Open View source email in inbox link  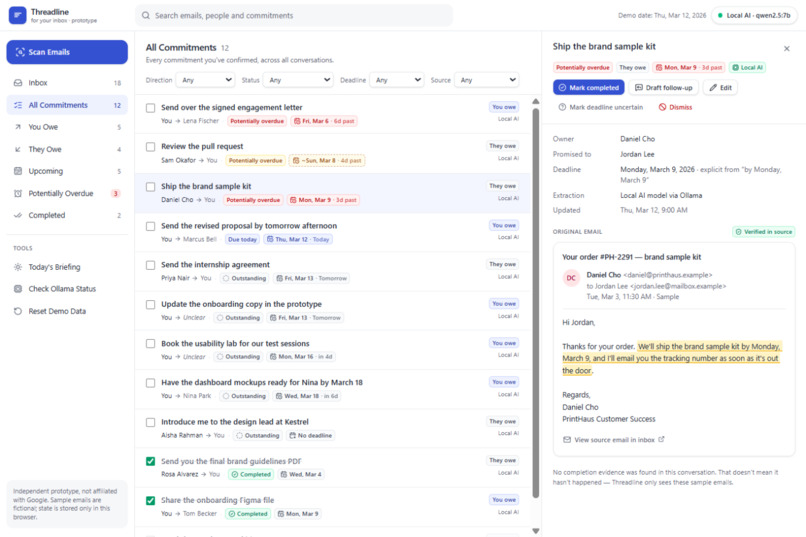(x=614, y=440)
